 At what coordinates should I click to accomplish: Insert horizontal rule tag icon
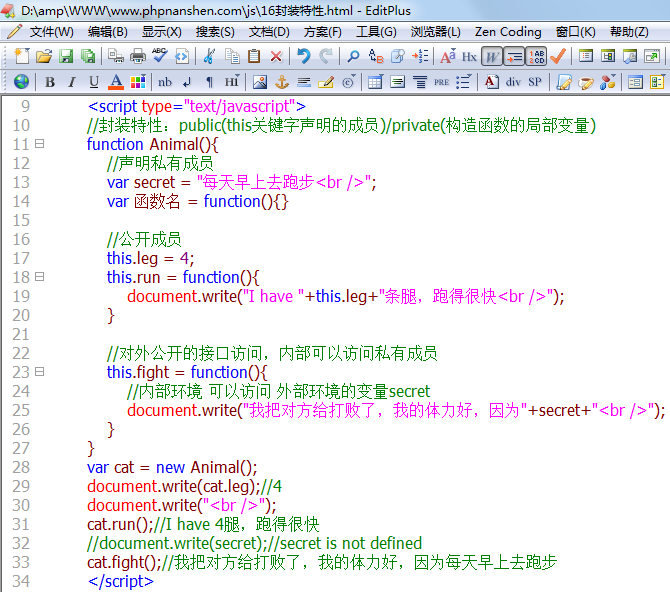(304, 81)
